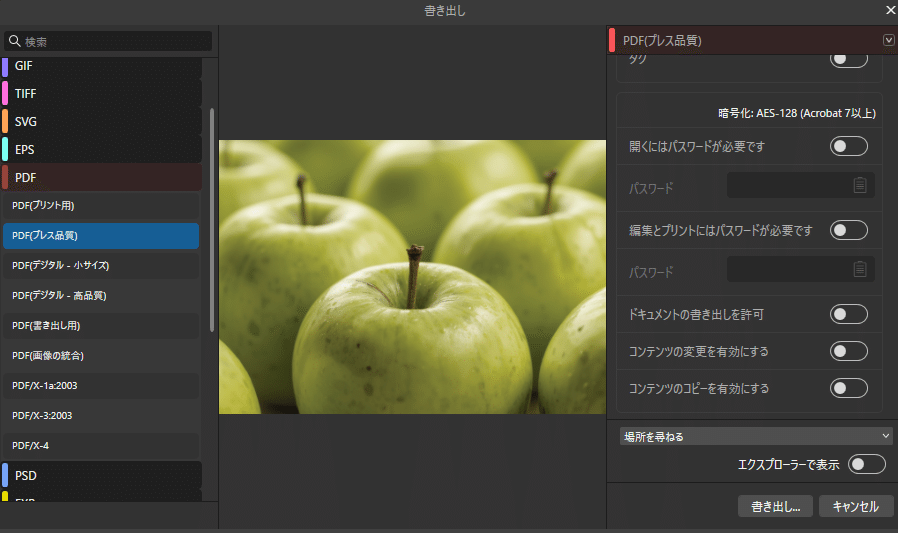Screen dimensions: 898x533
Task: Select the SVG format
Action: [x=102, y=121]
